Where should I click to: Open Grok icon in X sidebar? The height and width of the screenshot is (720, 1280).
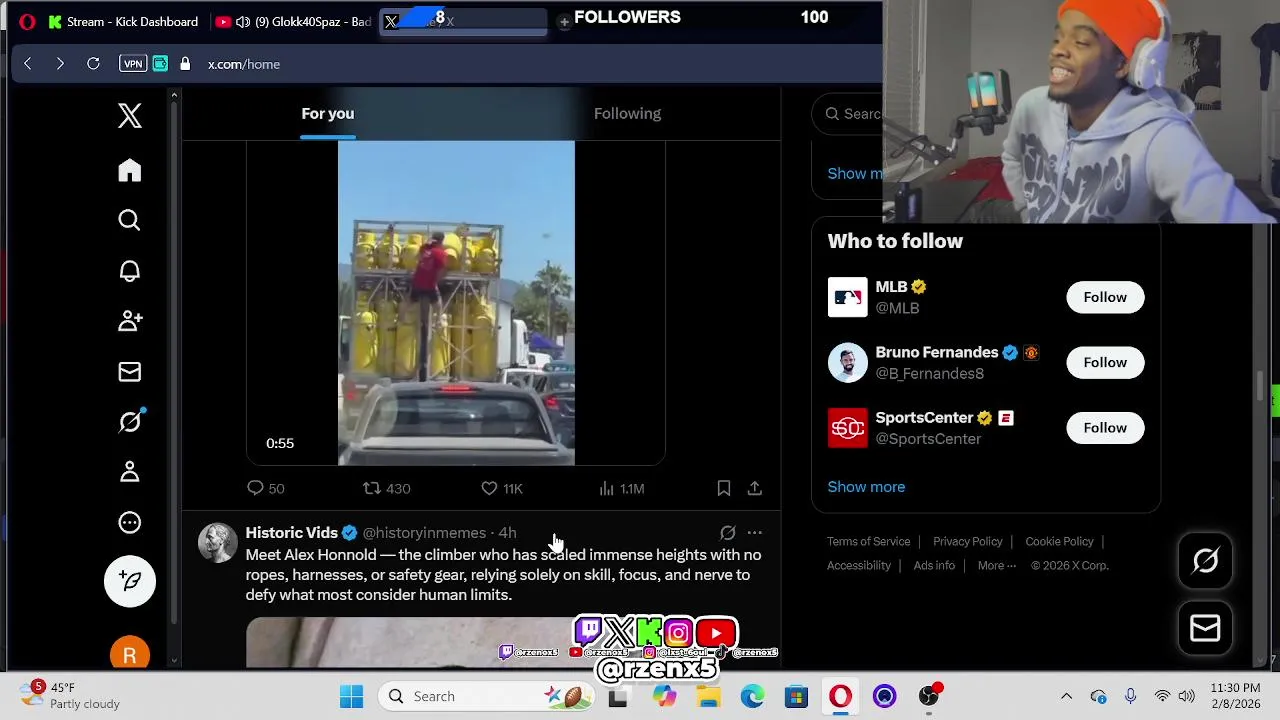129,422
